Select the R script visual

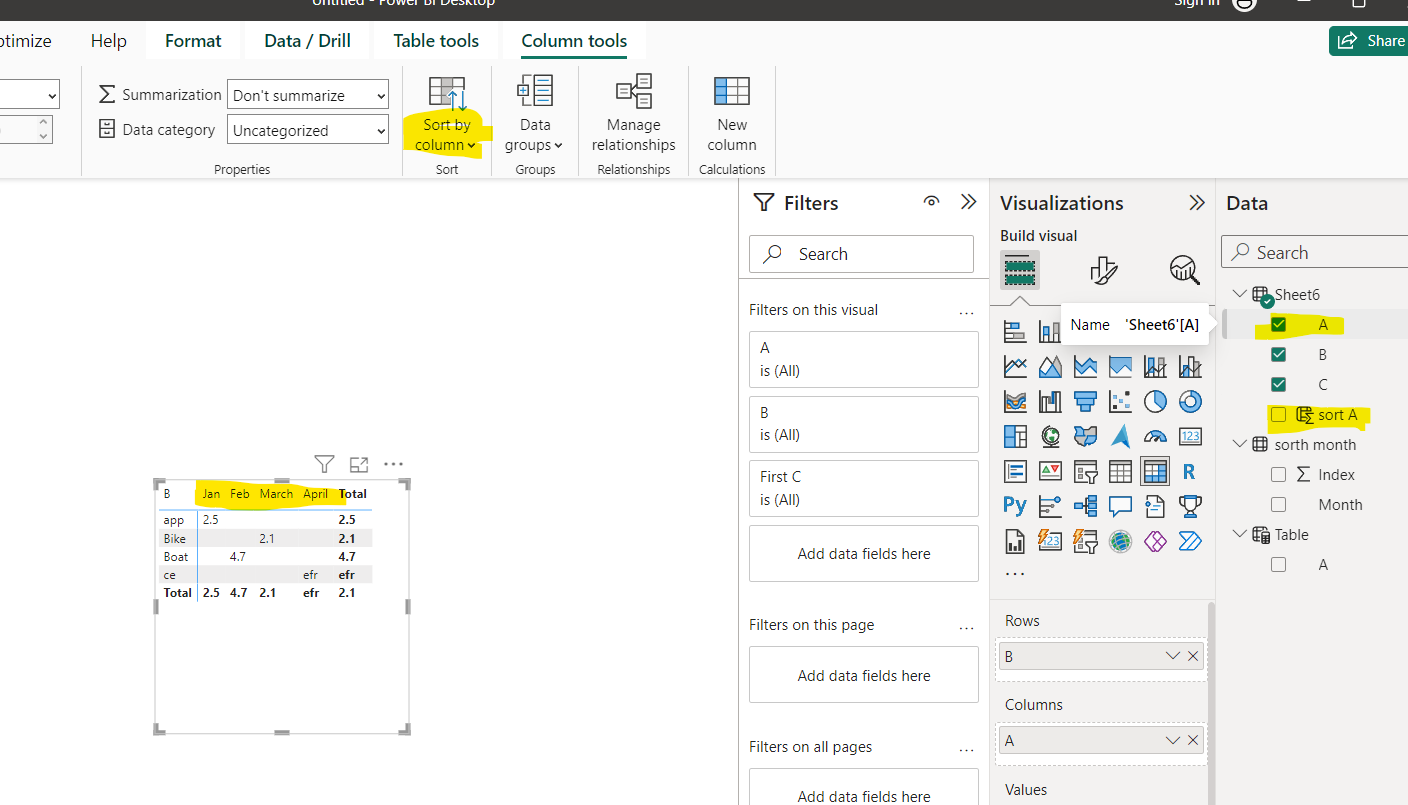click(1190, 471)
